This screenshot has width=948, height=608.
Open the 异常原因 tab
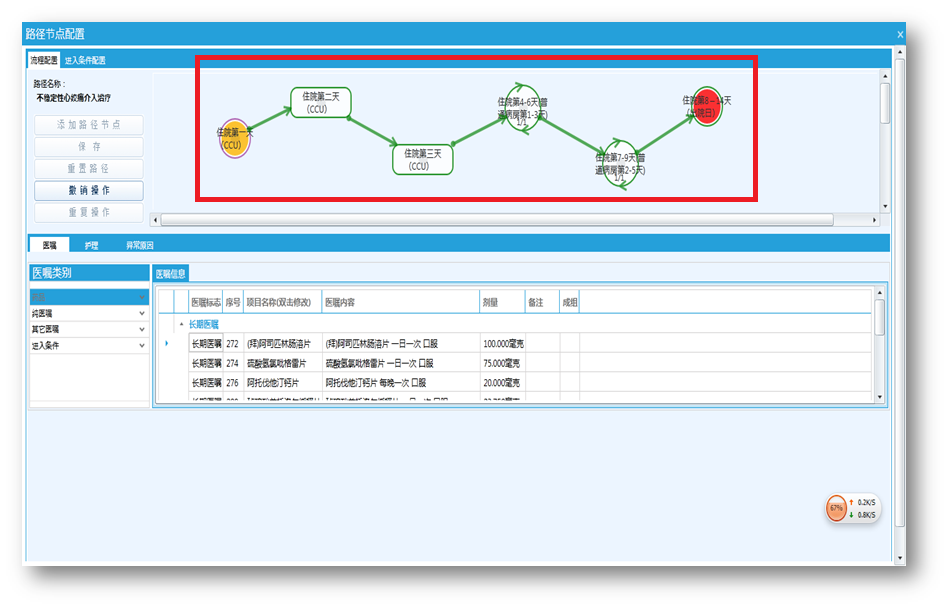pos(139,245)
